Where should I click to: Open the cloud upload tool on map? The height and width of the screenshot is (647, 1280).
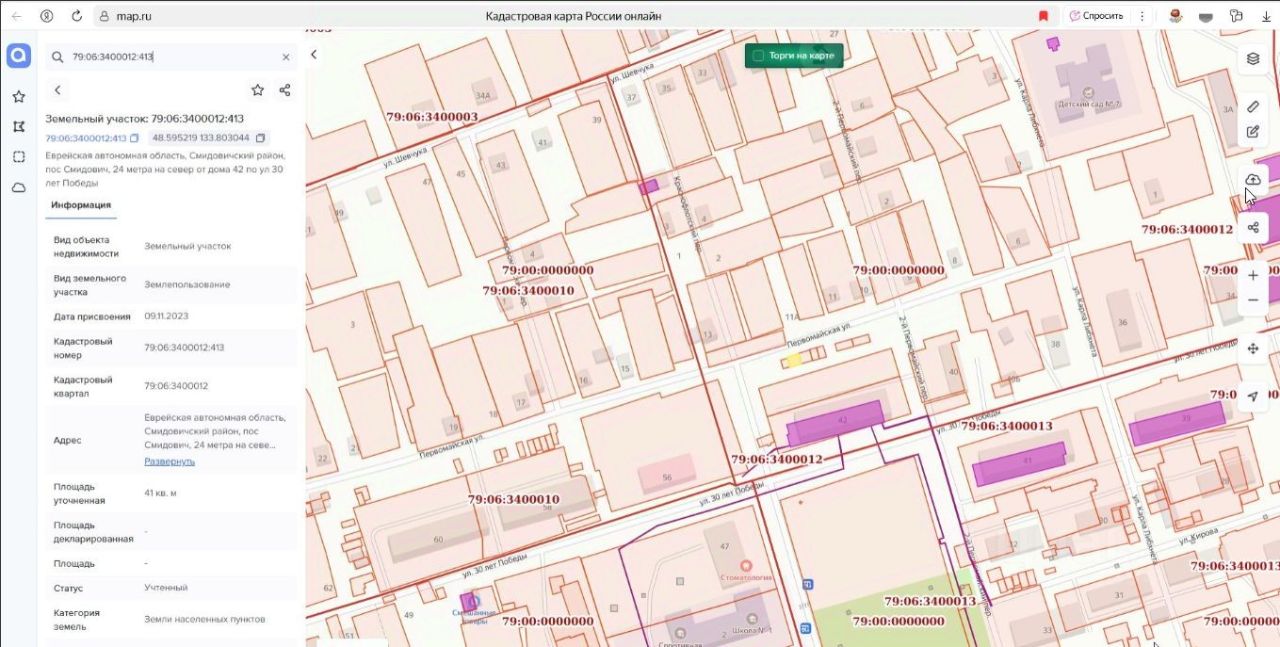(x=1253, y=180)
